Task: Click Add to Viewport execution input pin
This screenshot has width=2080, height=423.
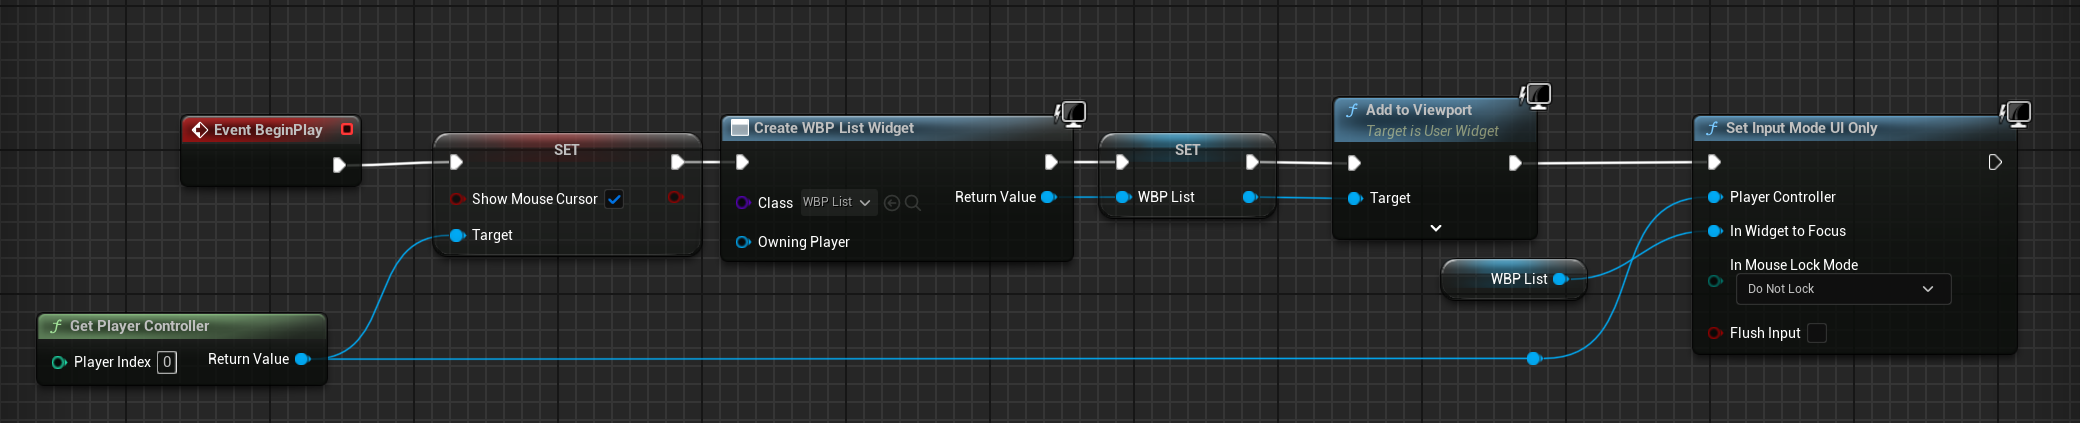Action: tap(1354, 163)
